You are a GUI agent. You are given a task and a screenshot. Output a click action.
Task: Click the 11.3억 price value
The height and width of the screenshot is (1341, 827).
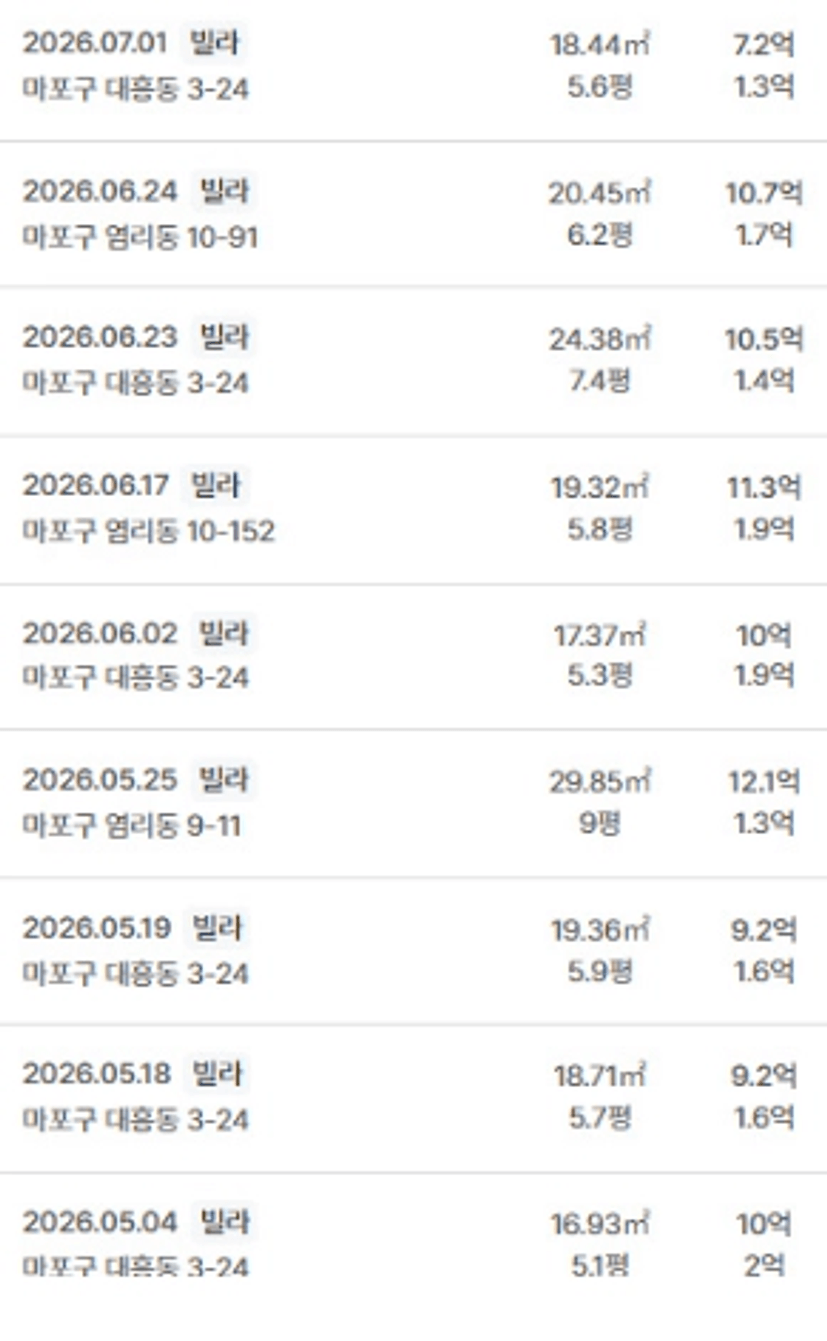[763, 488]
